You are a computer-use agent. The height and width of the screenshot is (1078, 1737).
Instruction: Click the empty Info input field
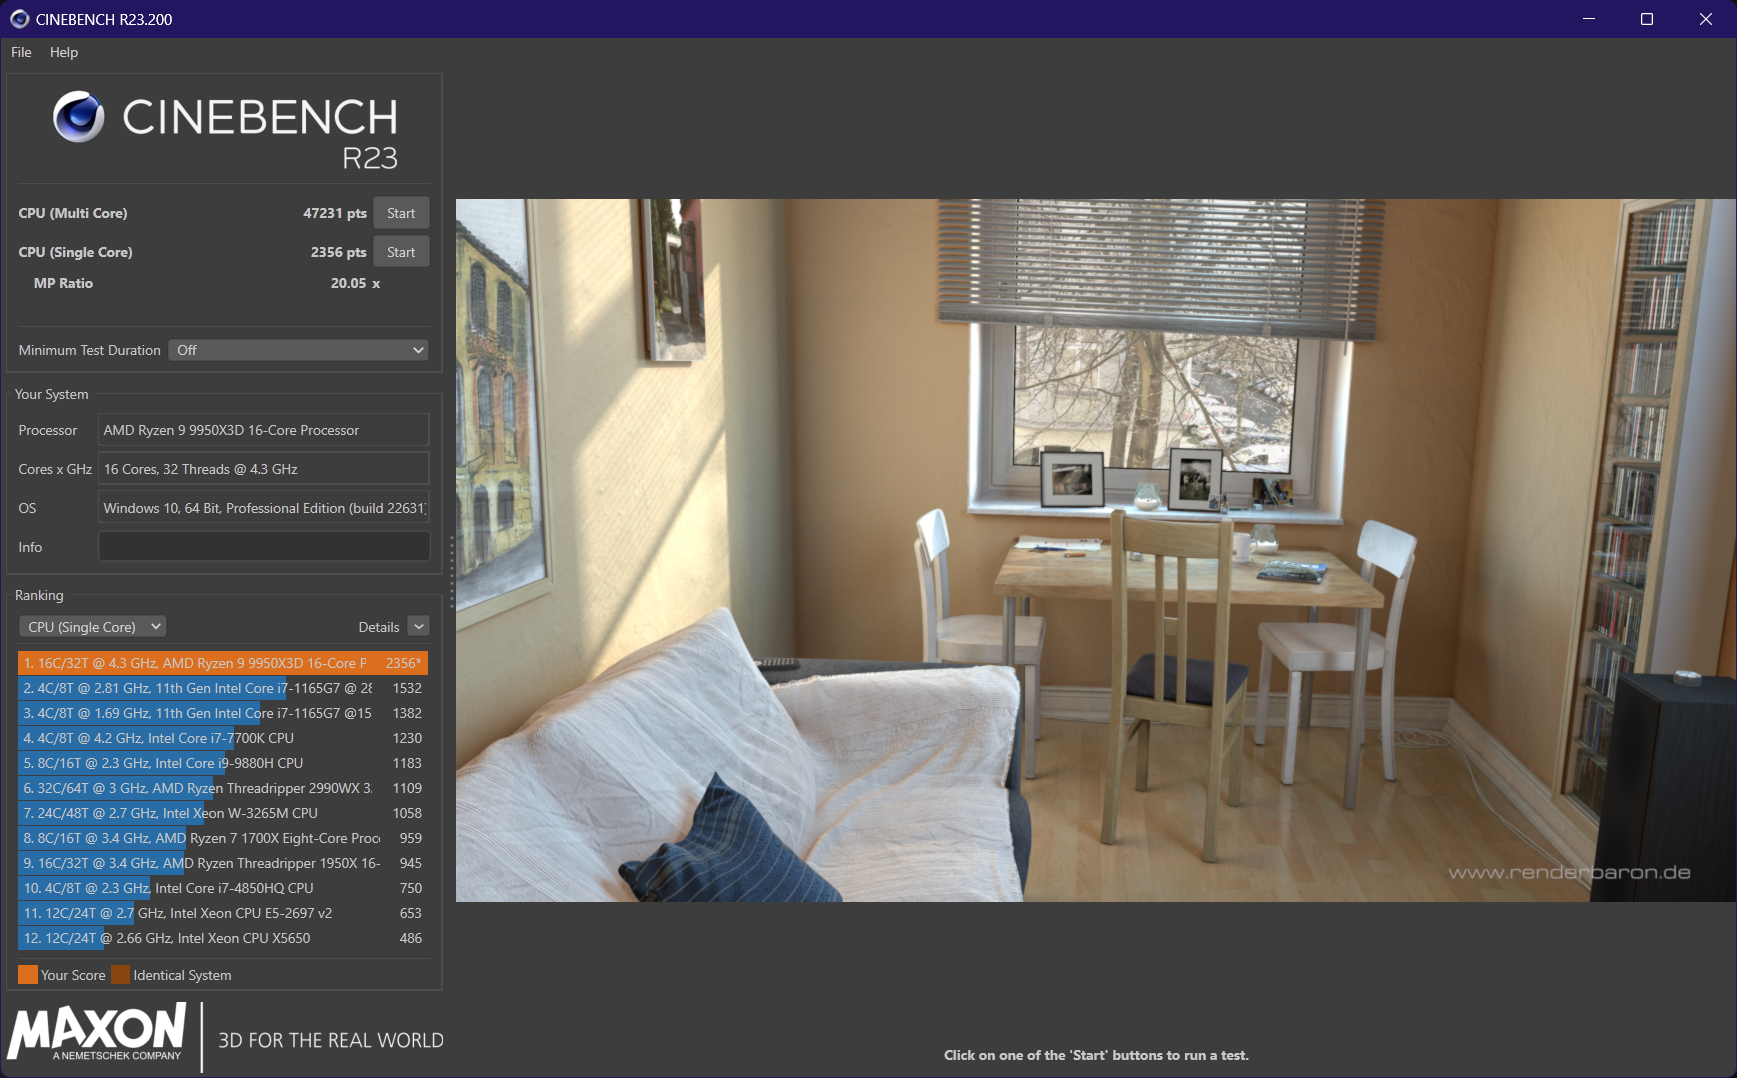point(264,547)
